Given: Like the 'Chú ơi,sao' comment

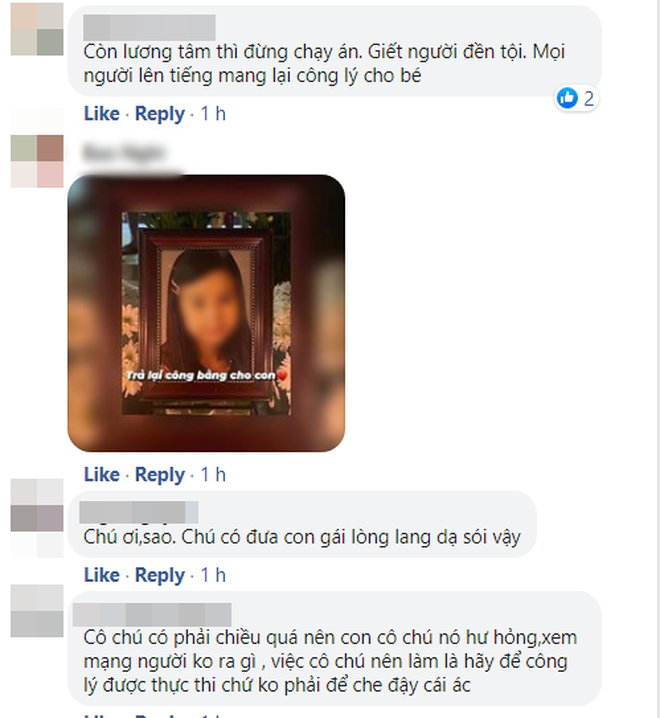Looking at the screenshot, I should pos(101,575).
